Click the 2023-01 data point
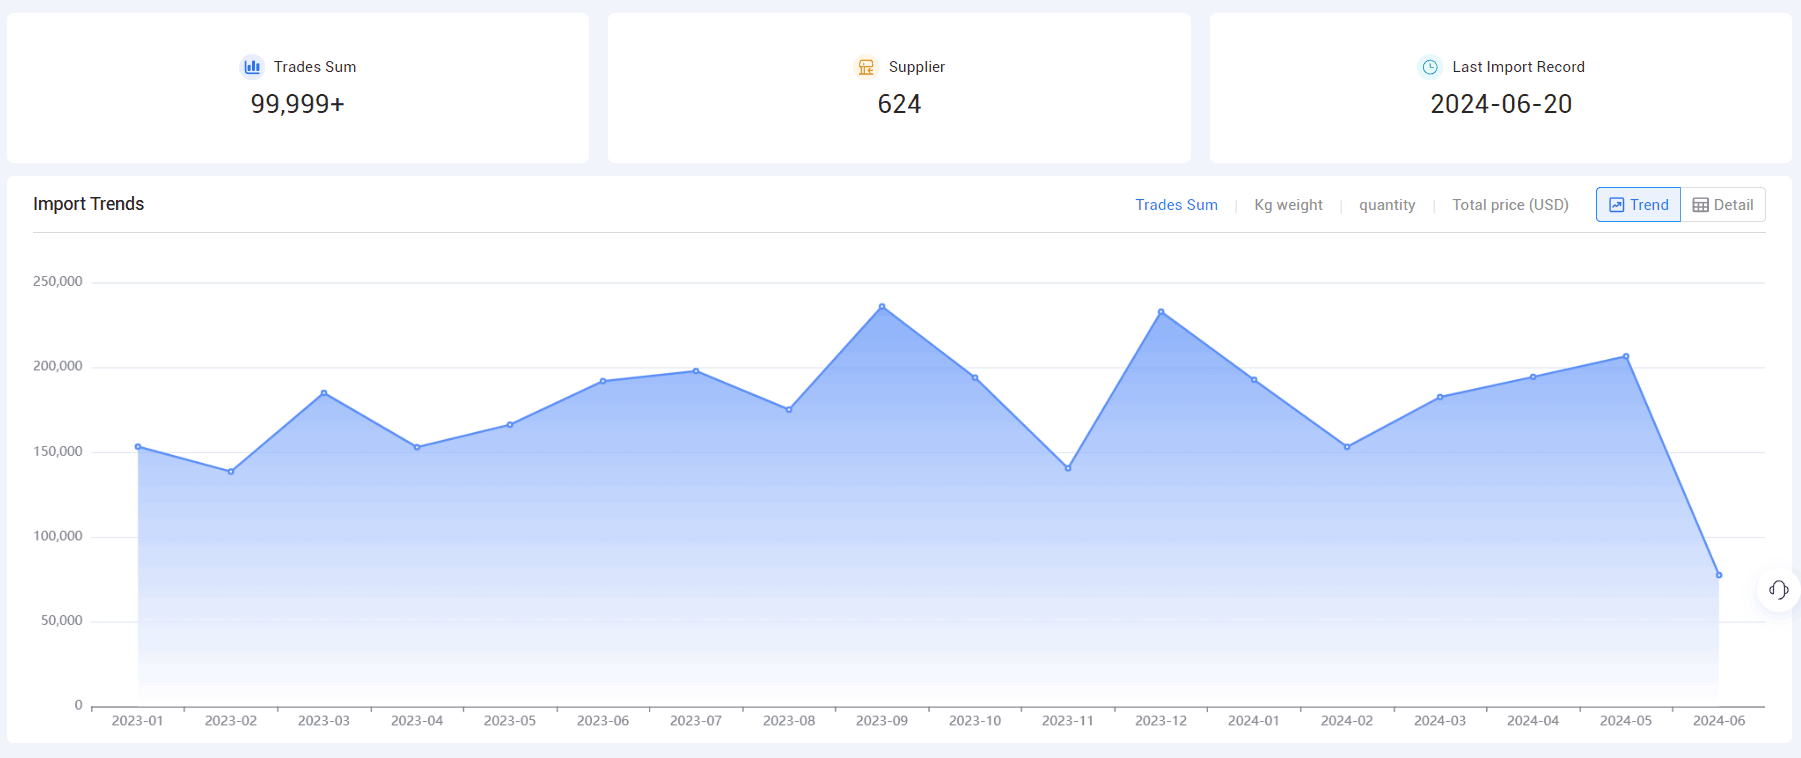The width and height of the screenshot is (1801, 758). pyautogui.click(x=138, y=447)
